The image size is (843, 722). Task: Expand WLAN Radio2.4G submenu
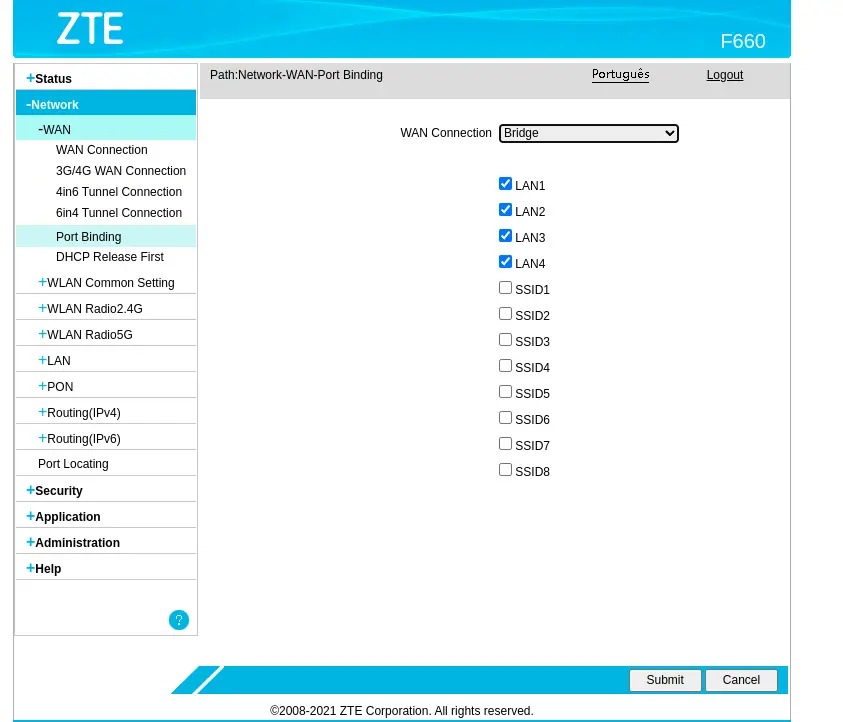[x=90, y=309]
